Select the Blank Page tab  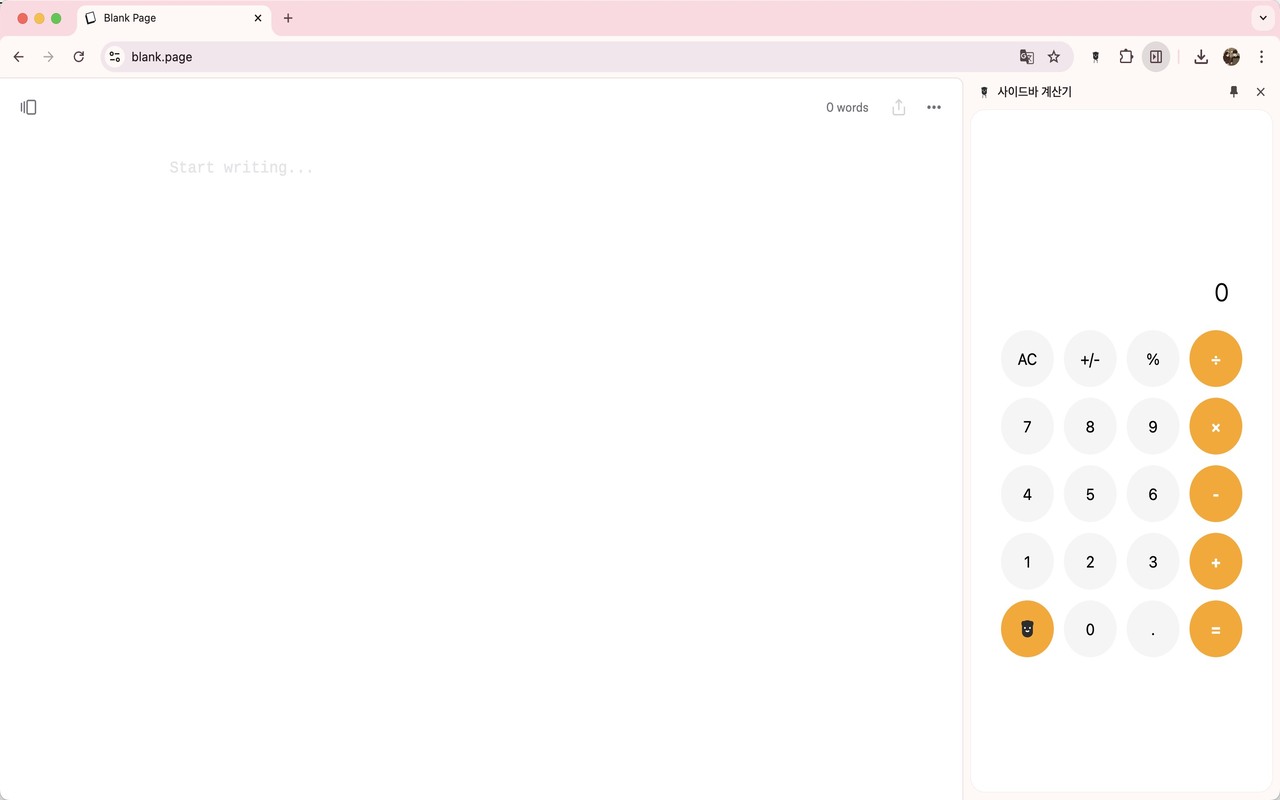[x=173, y=18]
